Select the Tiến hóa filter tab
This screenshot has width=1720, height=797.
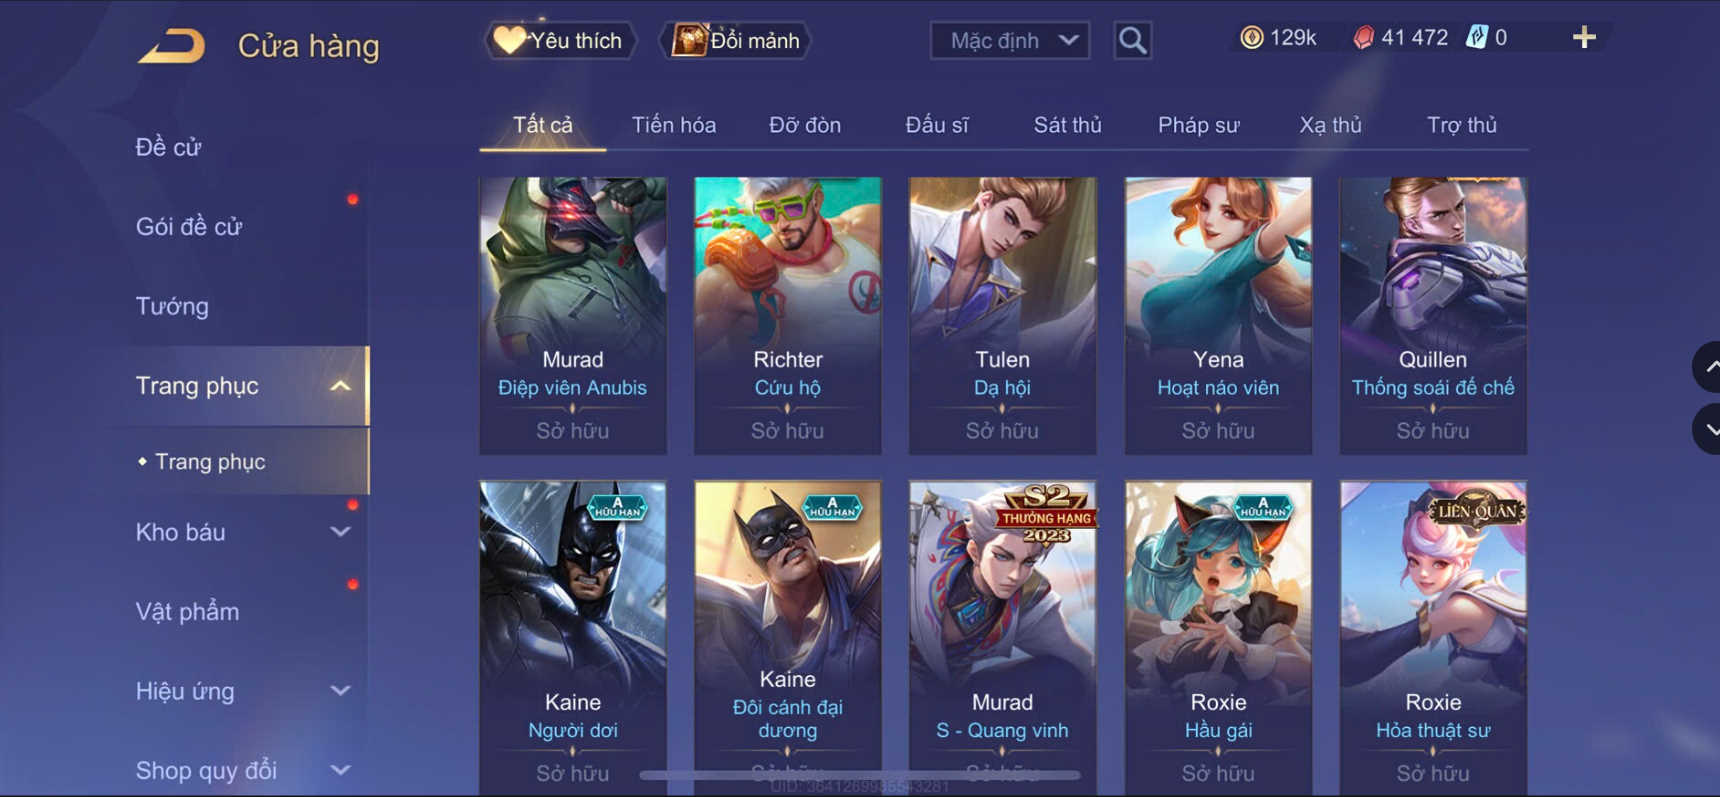[673, 125]
